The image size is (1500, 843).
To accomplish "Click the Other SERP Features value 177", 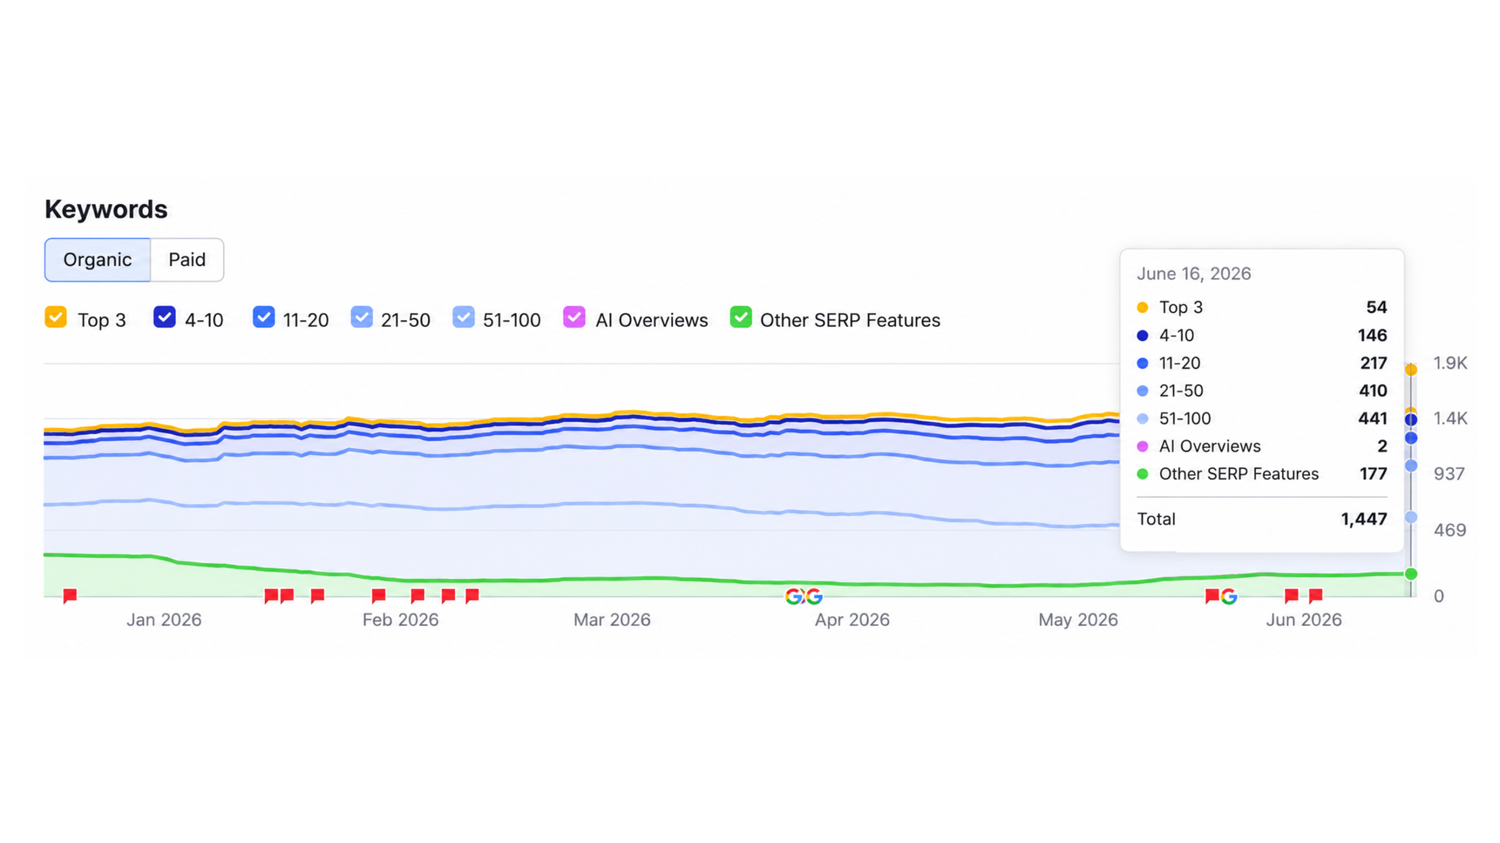I will [1373, 474].
